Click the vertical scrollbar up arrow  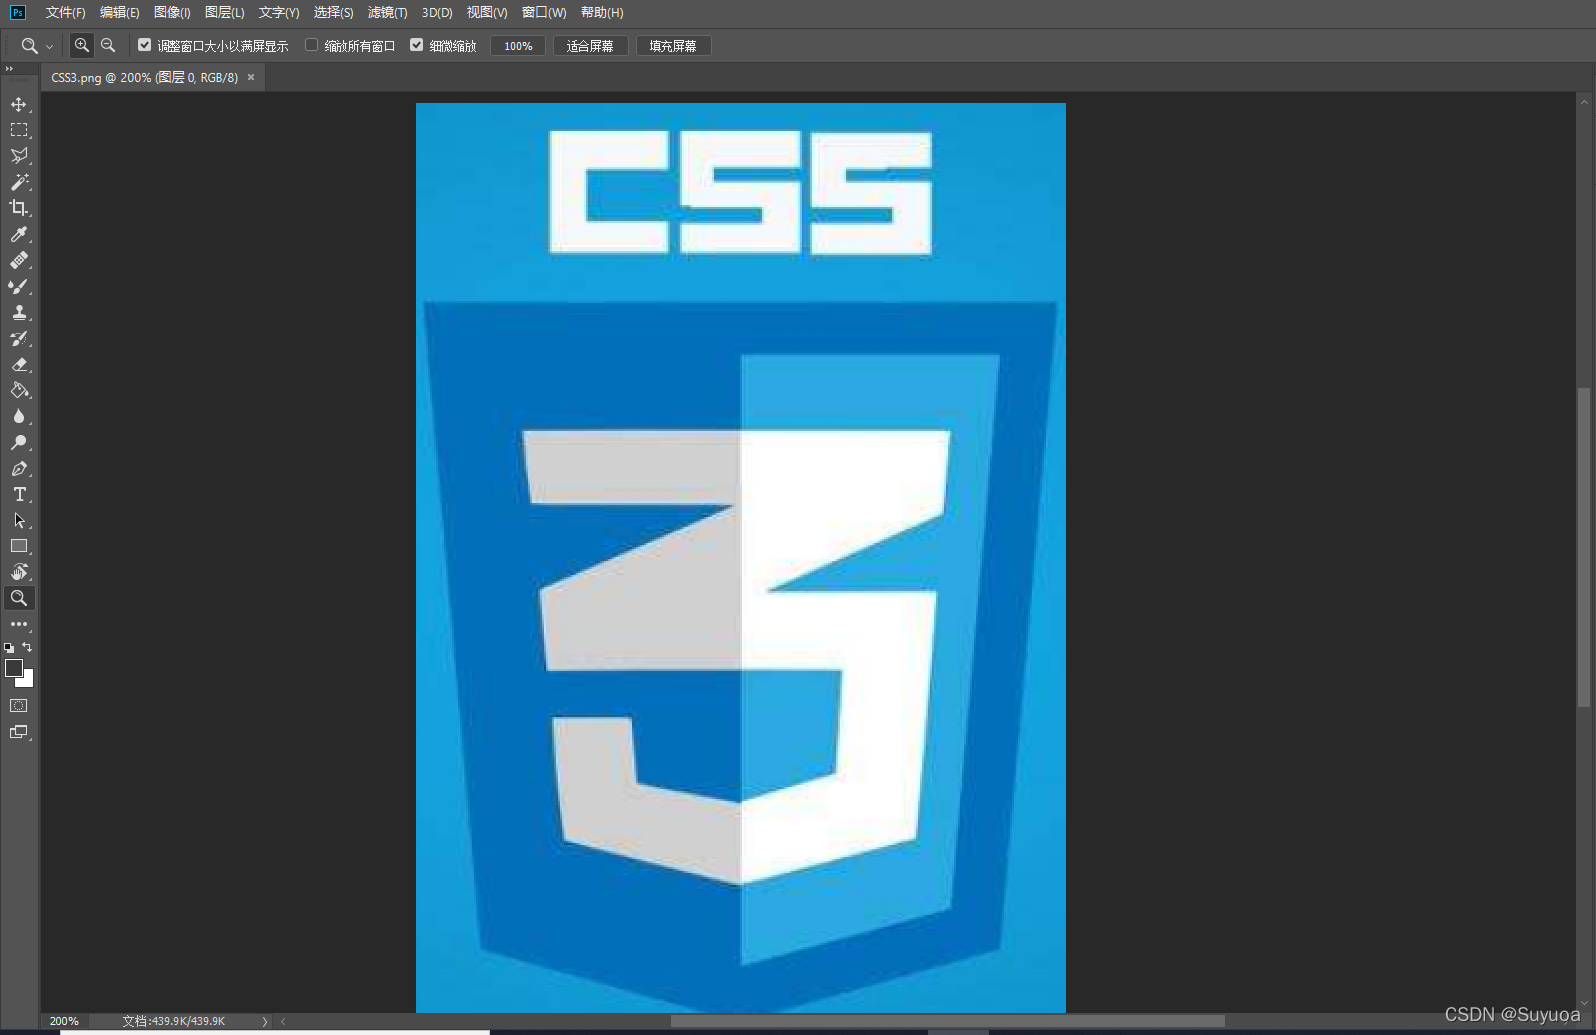[1584, 102]
